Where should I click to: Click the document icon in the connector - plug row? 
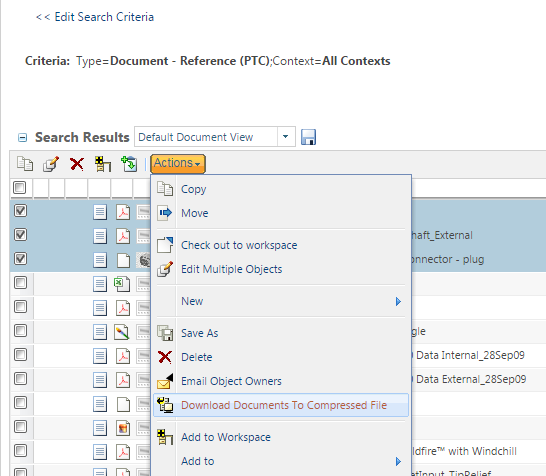point(100,260)
